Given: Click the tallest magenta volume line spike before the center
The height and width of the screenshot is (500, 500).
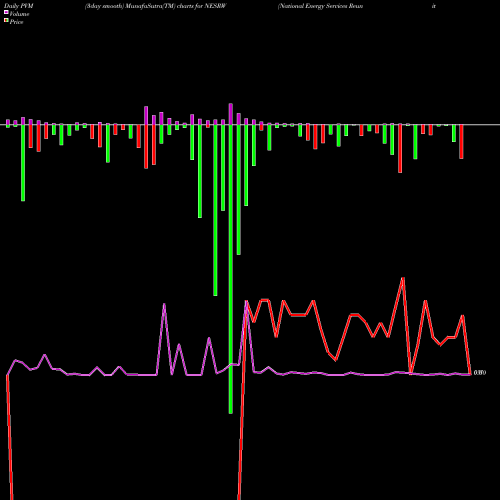Looking at the screenshot, I should pyautogui.click(x=164, y=304).
